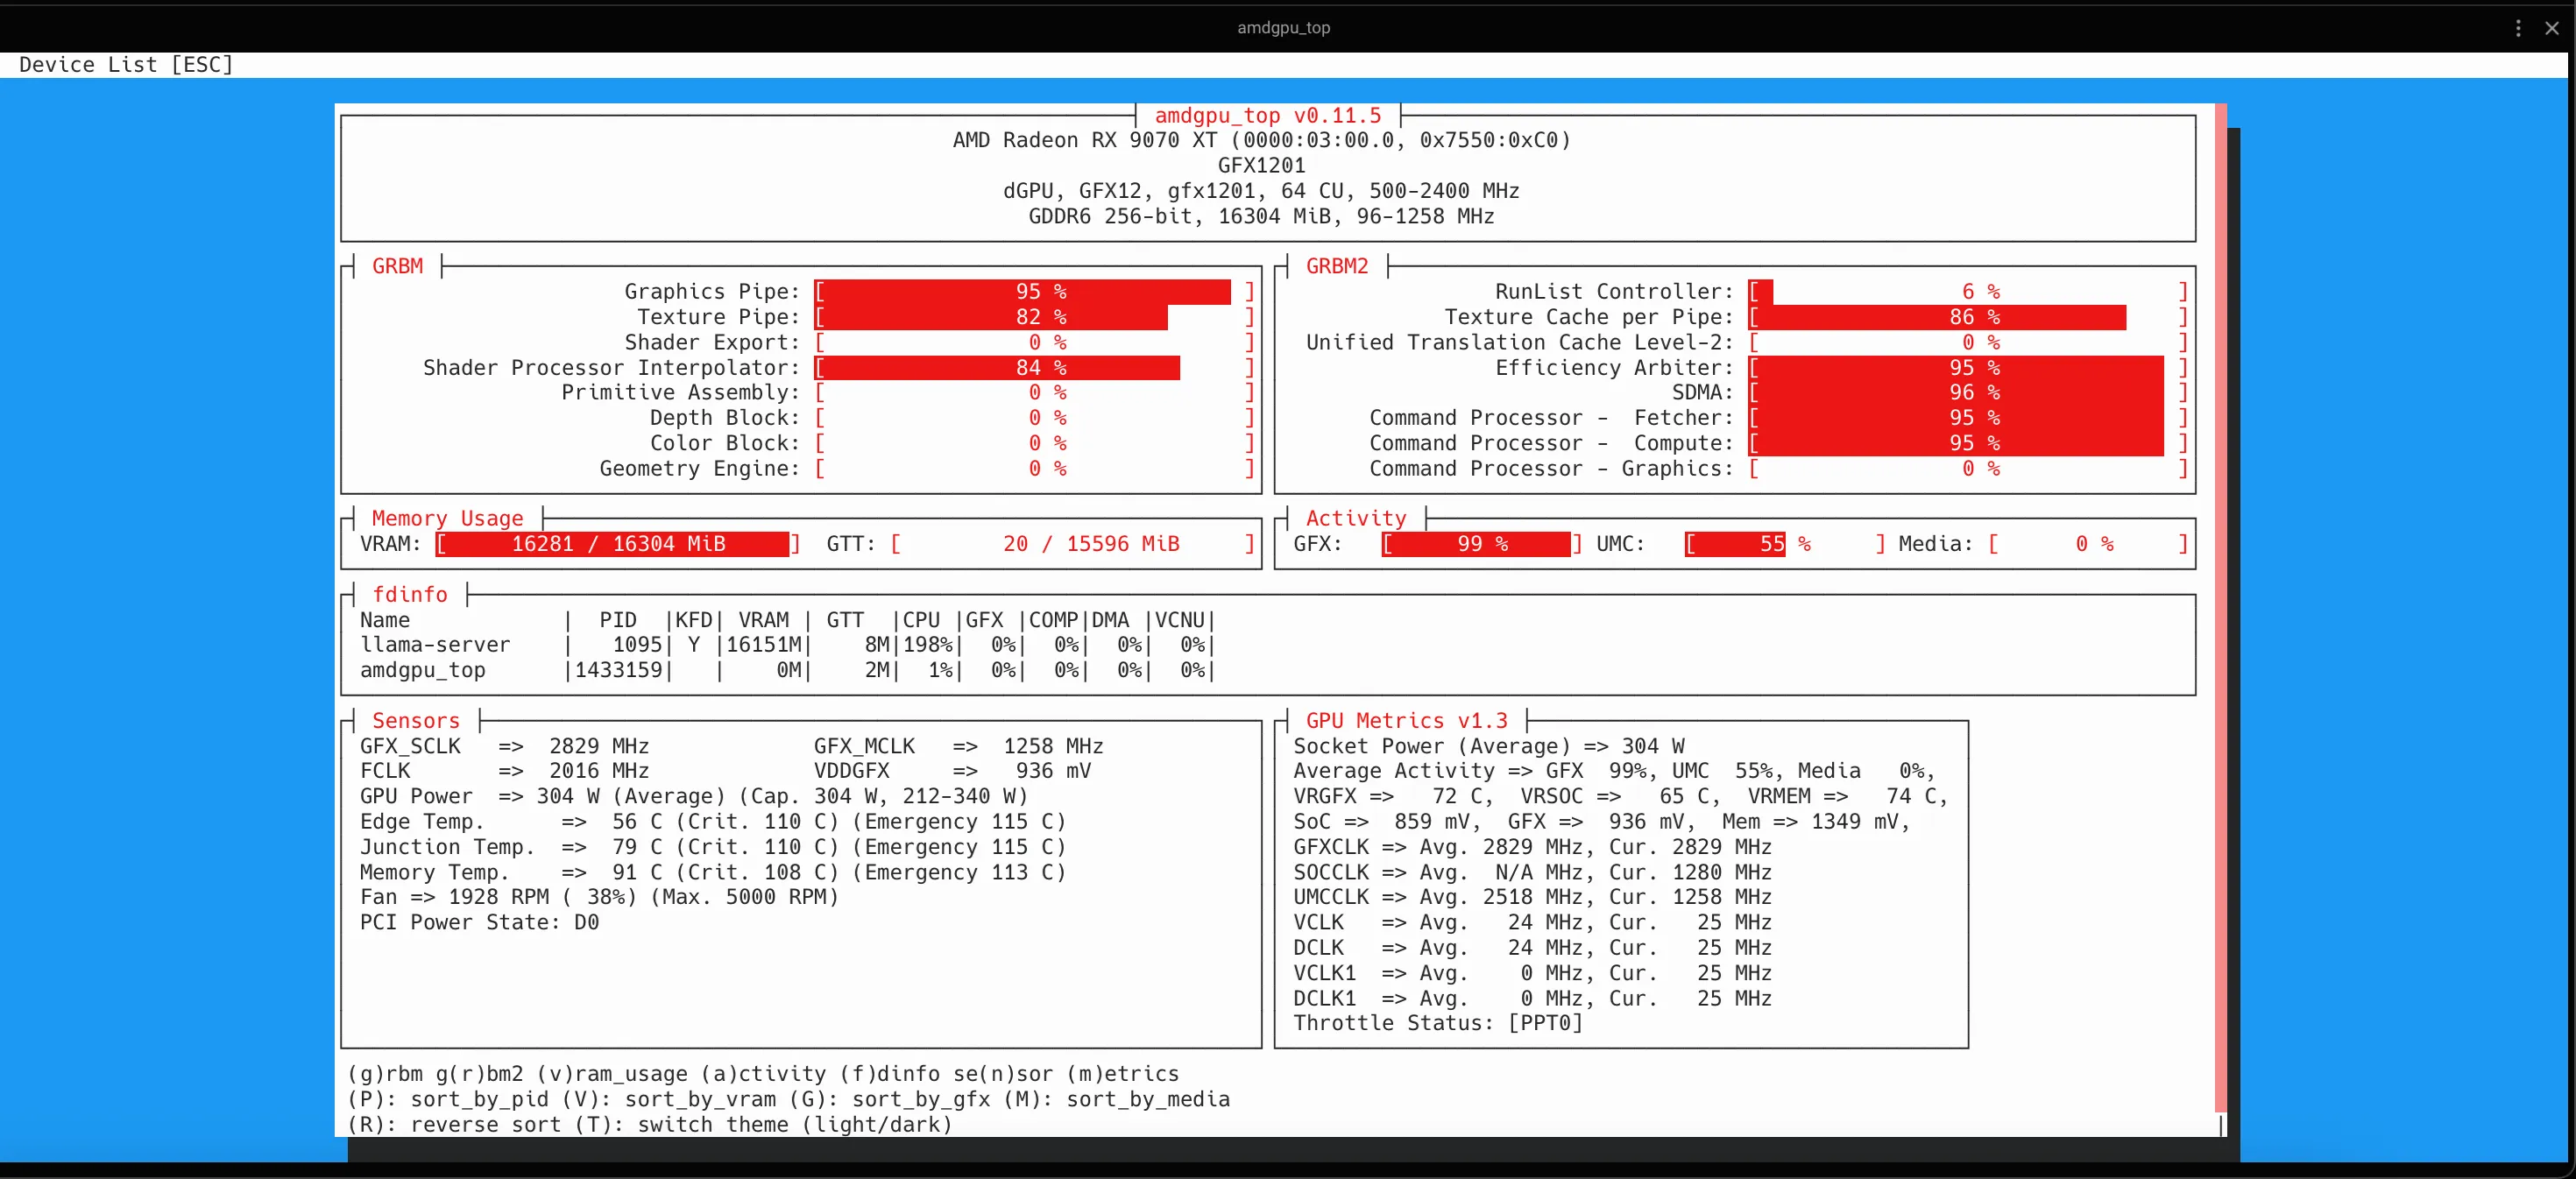Open the Device List menu
This screenshot has width=2576, height=1179.
[x=126, y=65]
